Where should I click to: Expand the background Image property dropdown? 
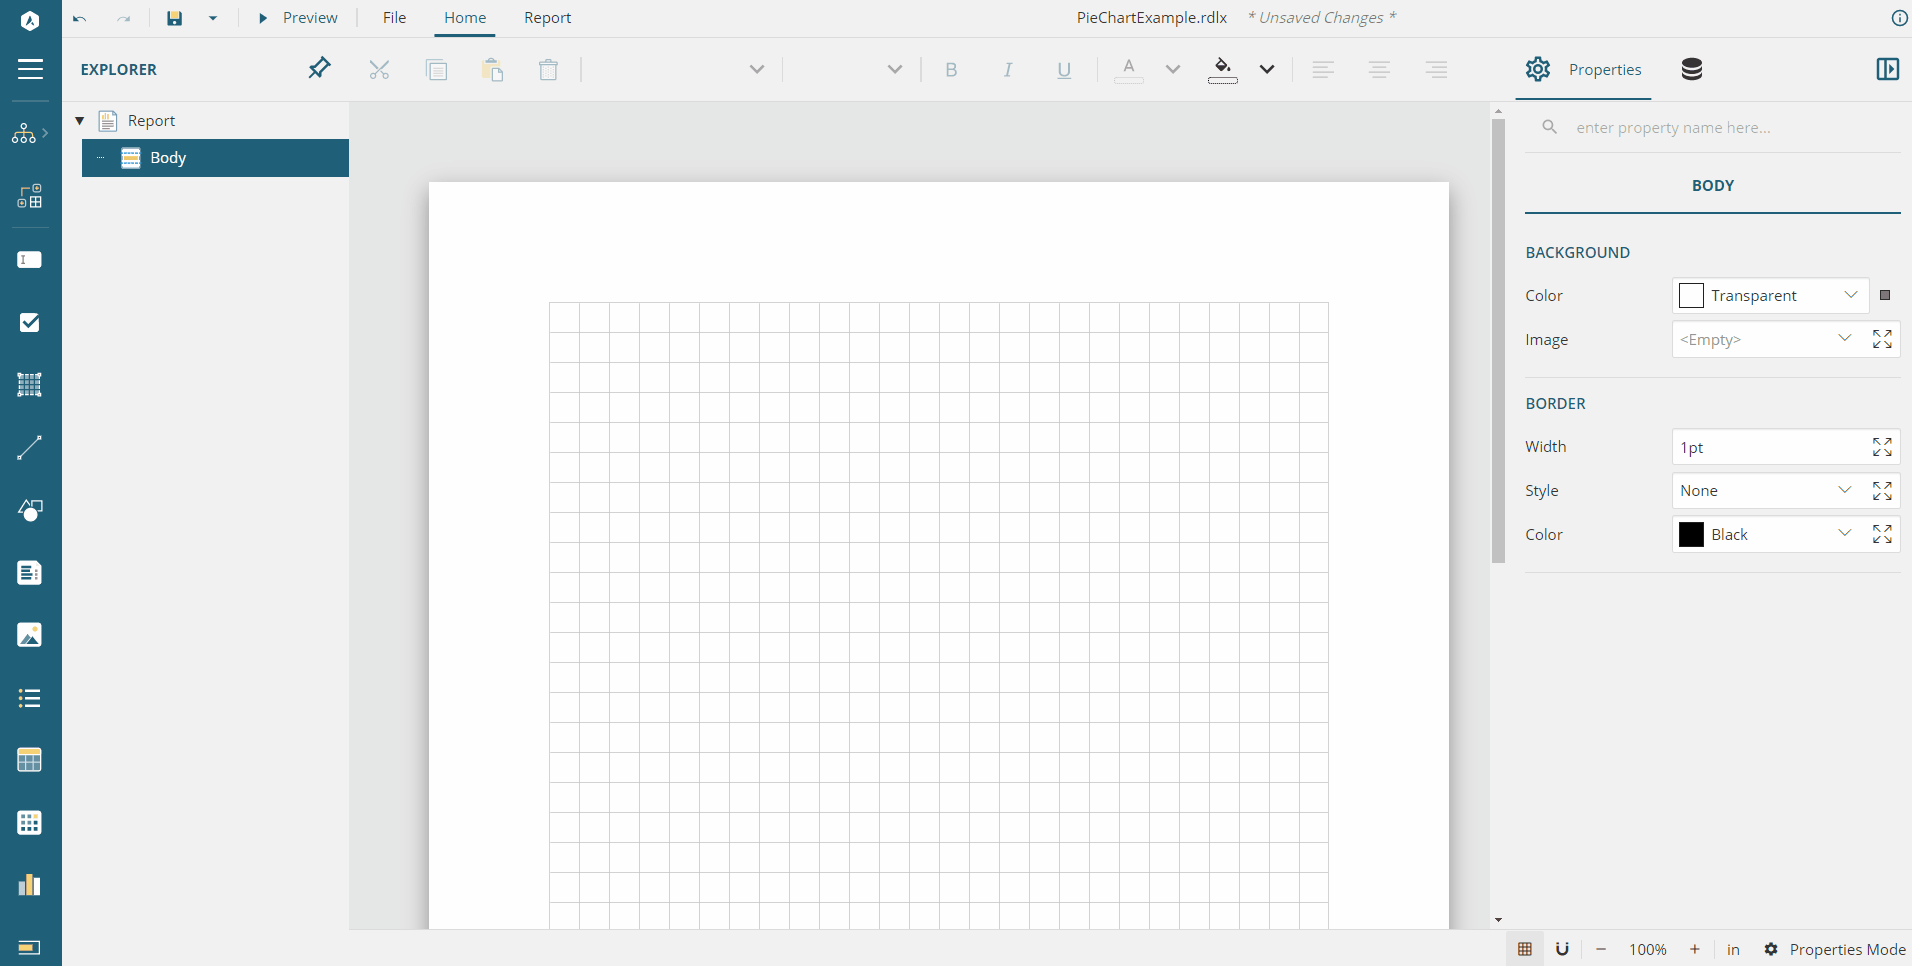(x=1845, y=339)
